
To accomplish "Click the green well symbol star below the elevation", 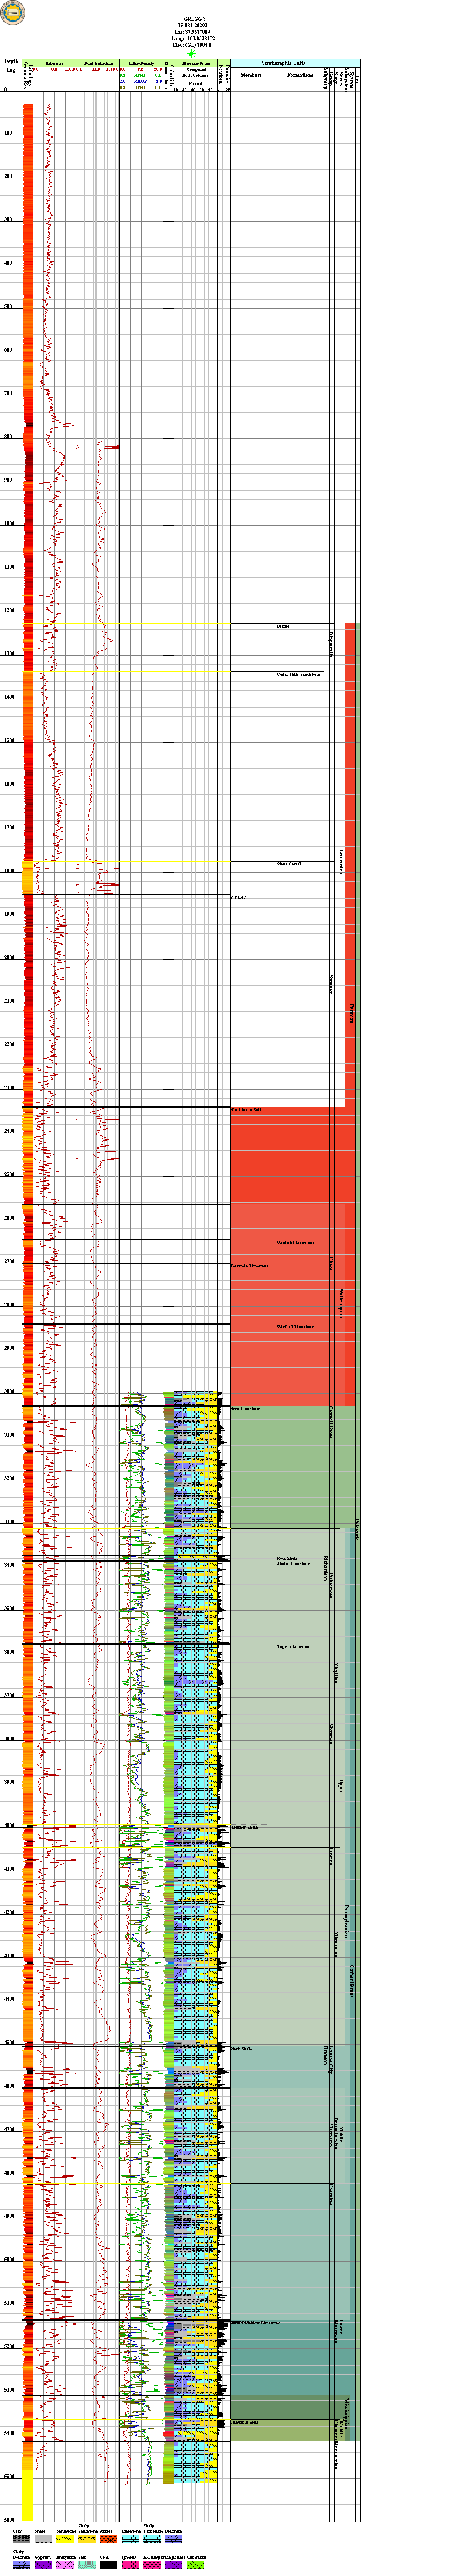I will (x=191, y=53).
